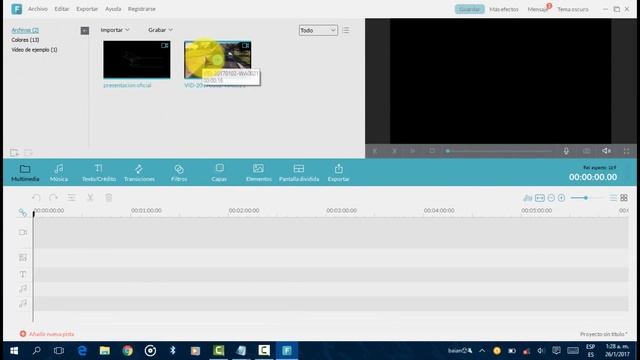Screen dimensions: 640x360
Task: Select Vídeo de ejemplo (1) category
Action: (34, 50)
